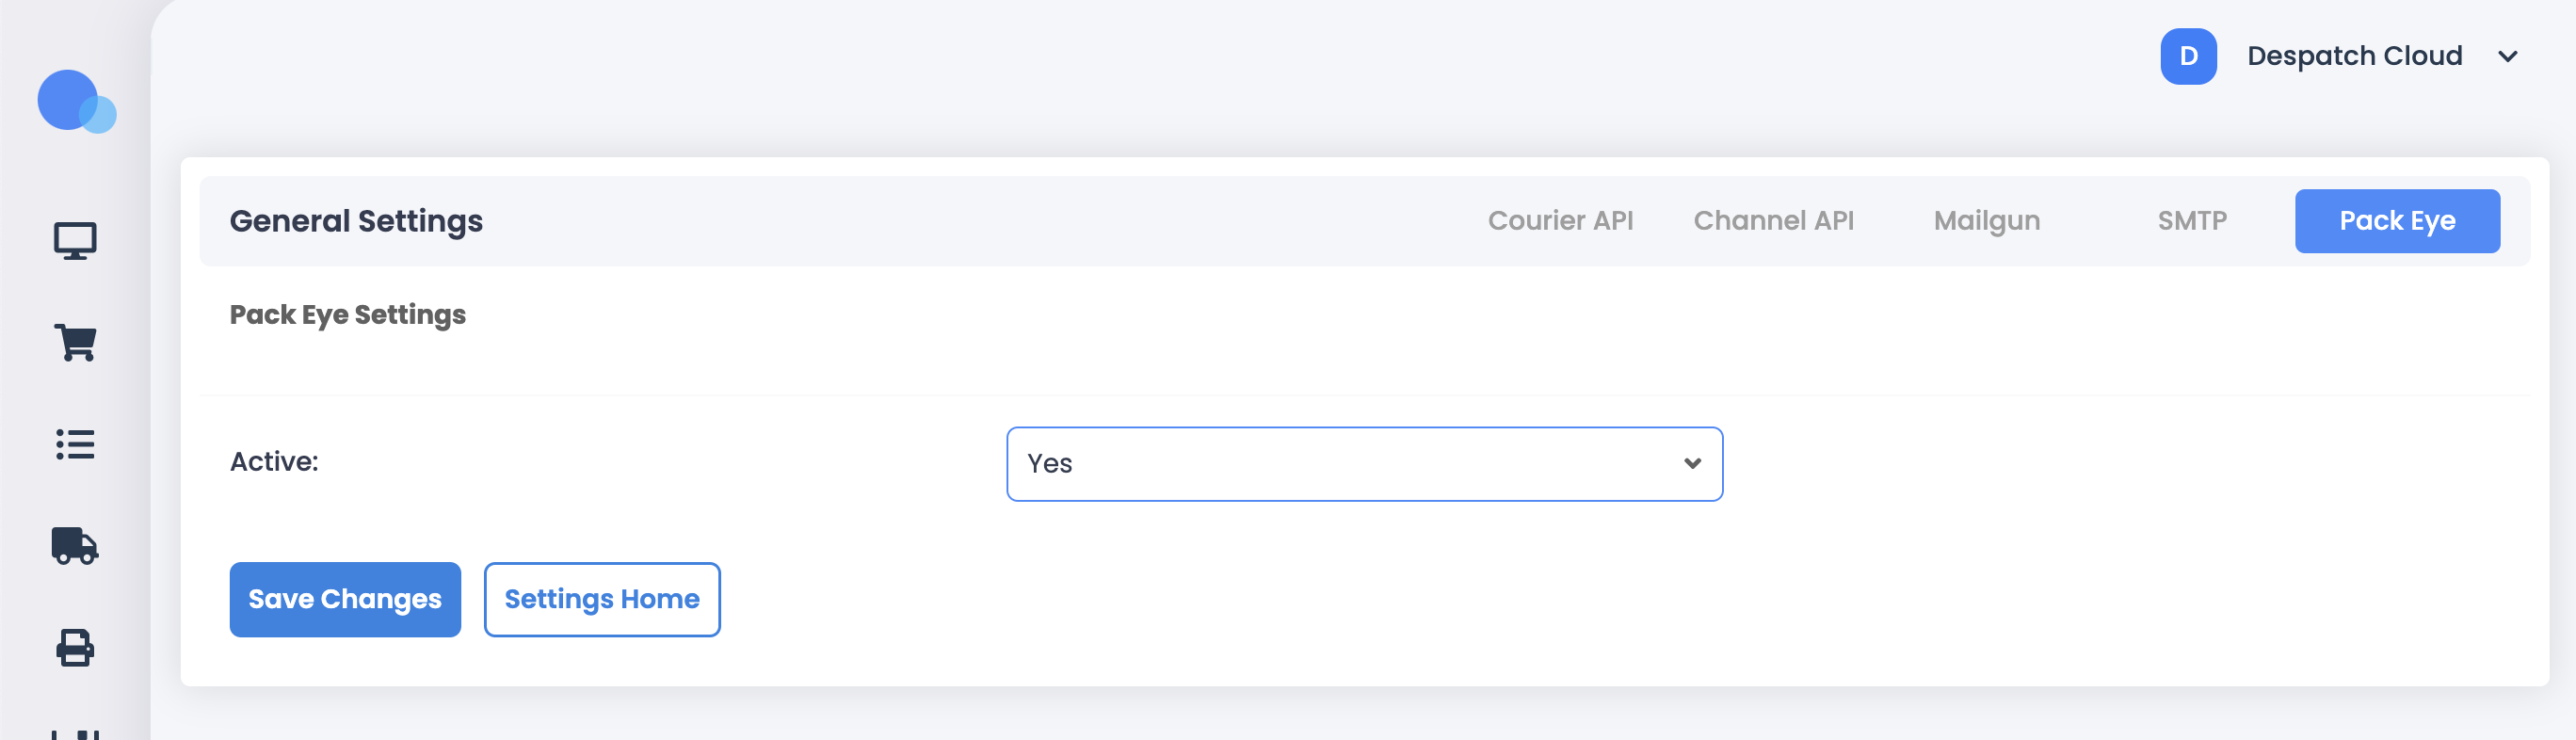Open the dashboard monitor icon in sidebar

[x=75, y=241]
